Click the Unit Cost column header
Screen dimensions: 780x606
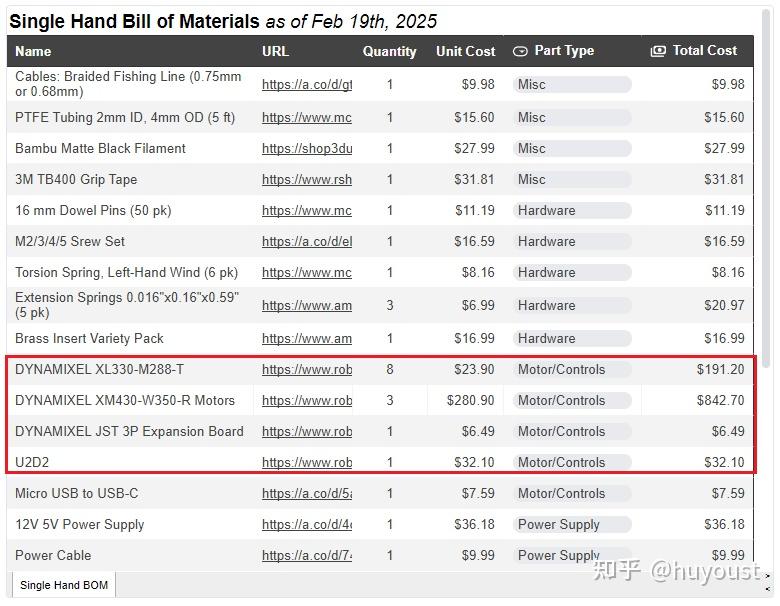pos(465,51)
